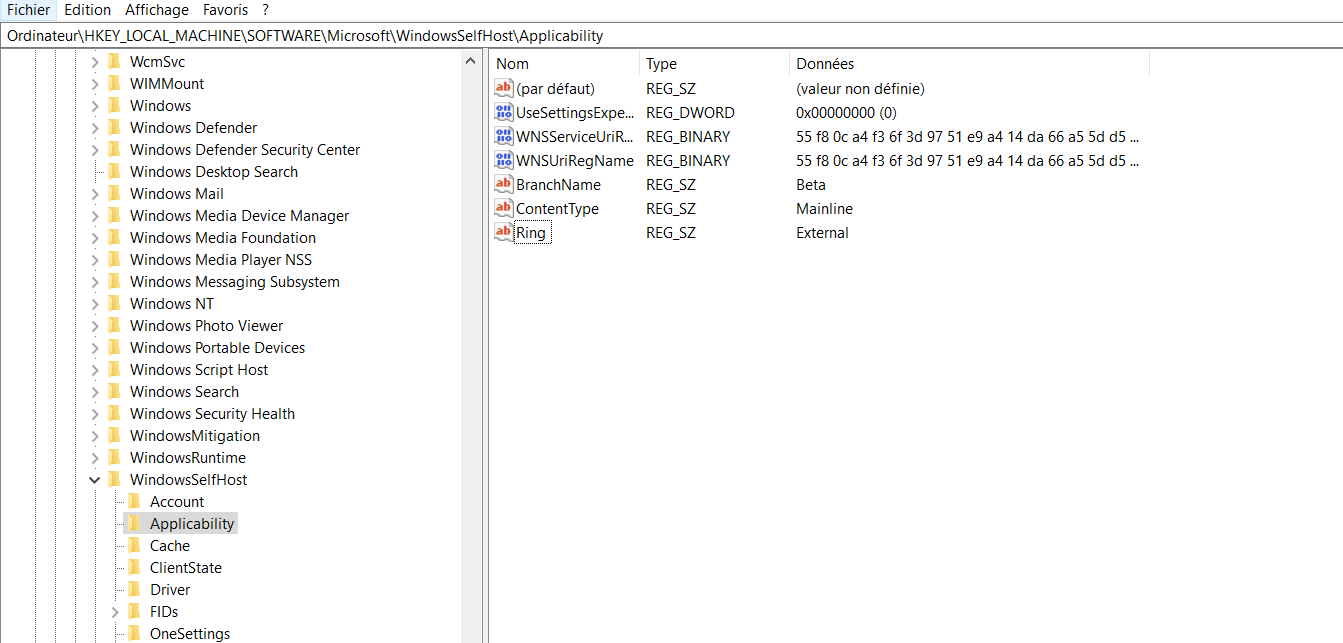
Task: Click the Windows Defender folder icon
Action: pyautogui.click(x=113, y=127)
